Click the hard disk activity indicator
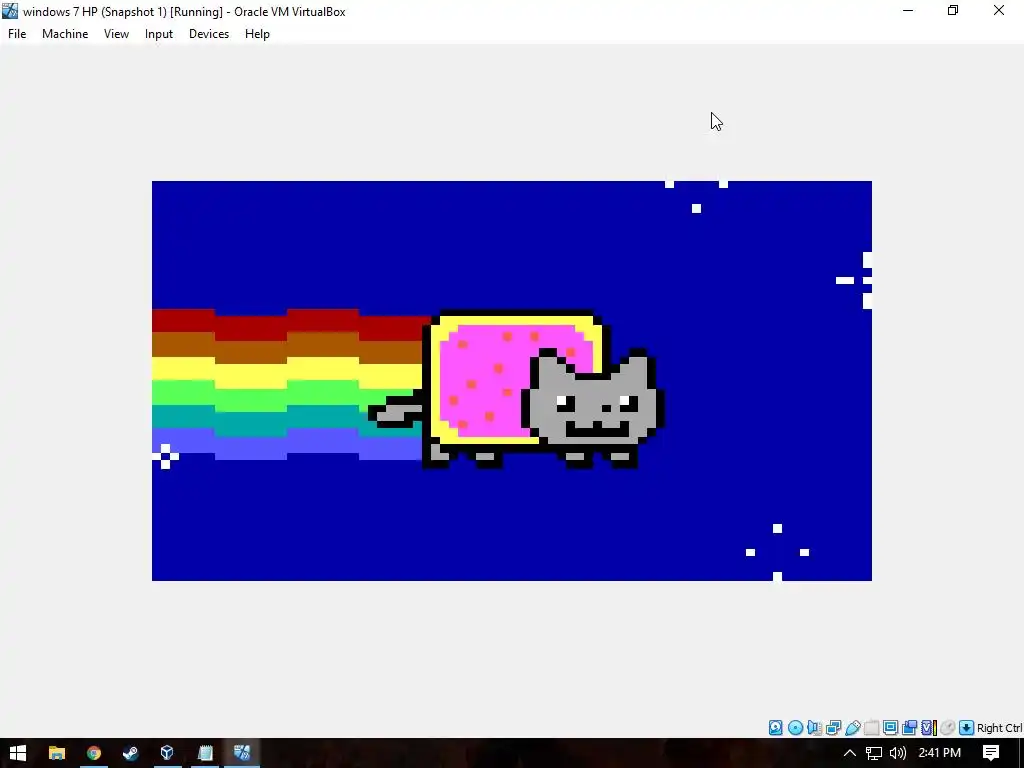1024x768 pixels. coord(775,728)
